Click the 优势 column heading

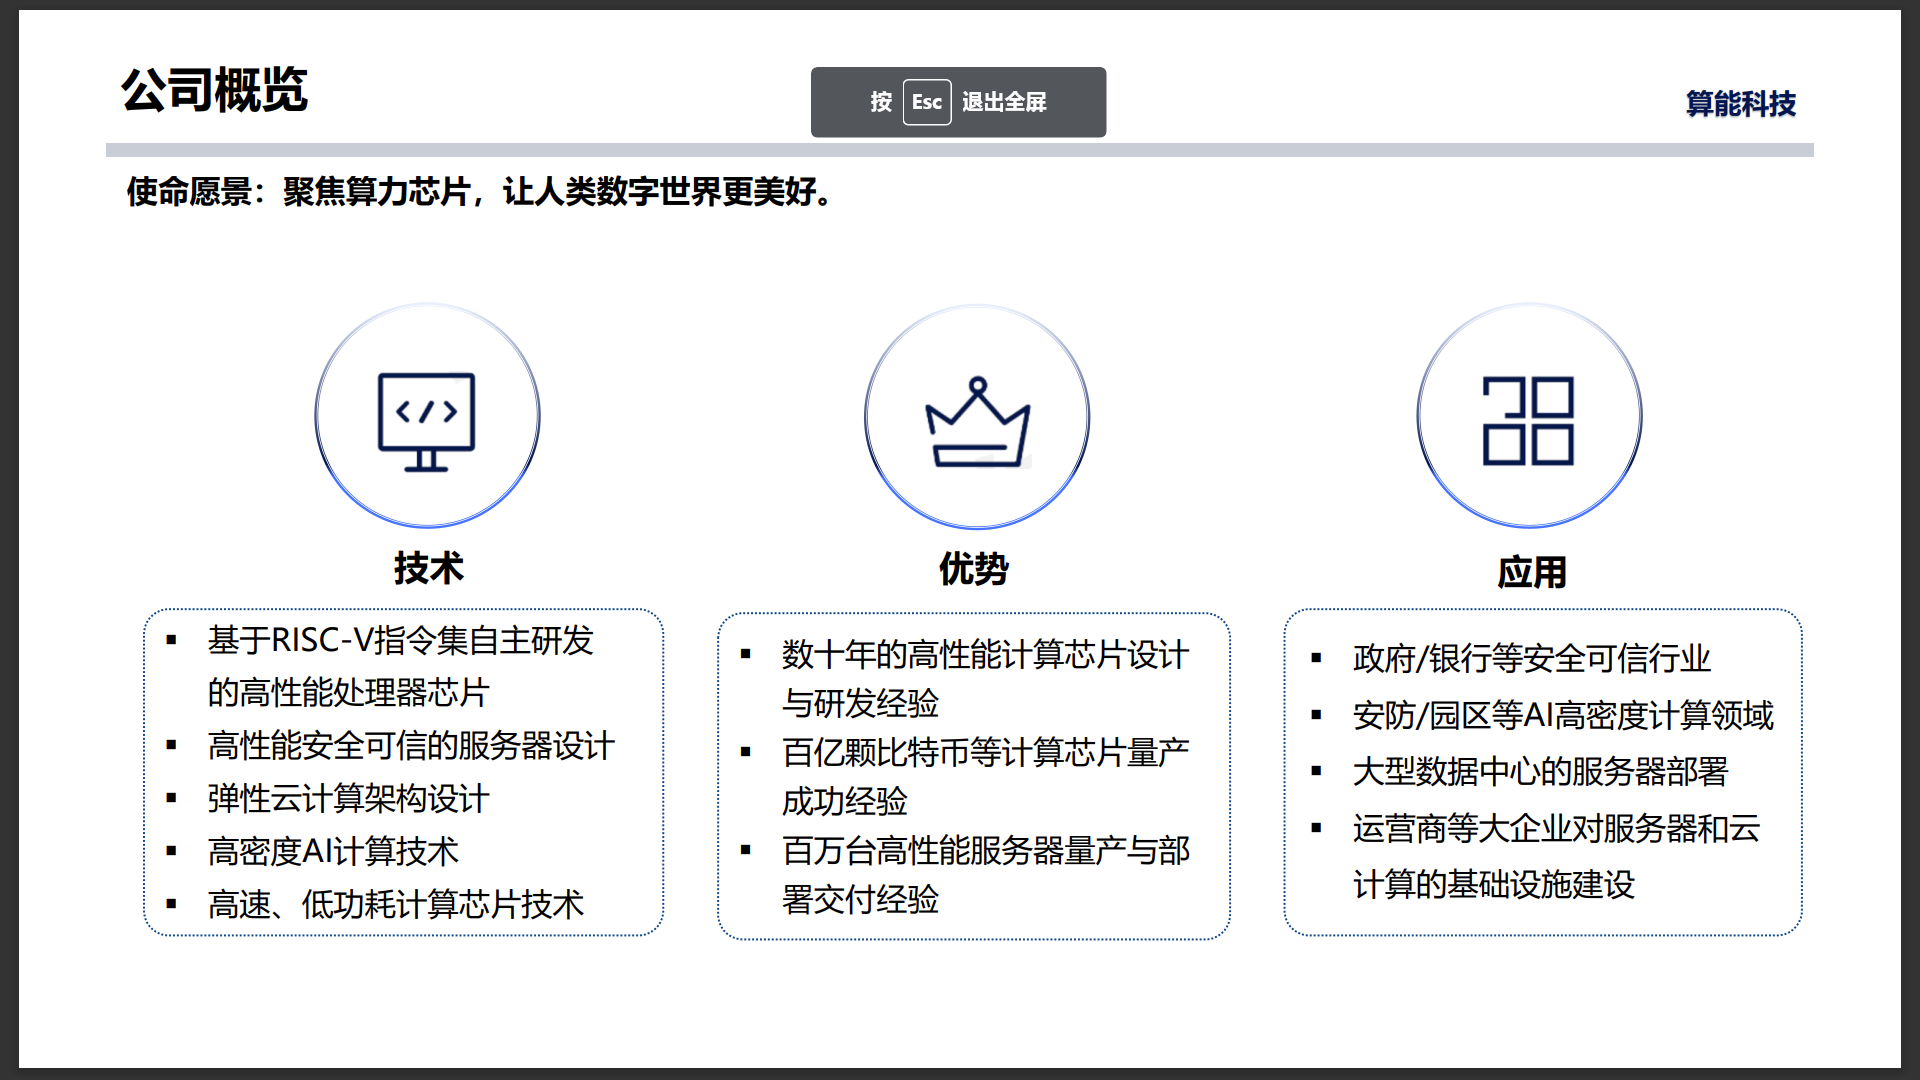pyautogui.click(x=973, y=569)
